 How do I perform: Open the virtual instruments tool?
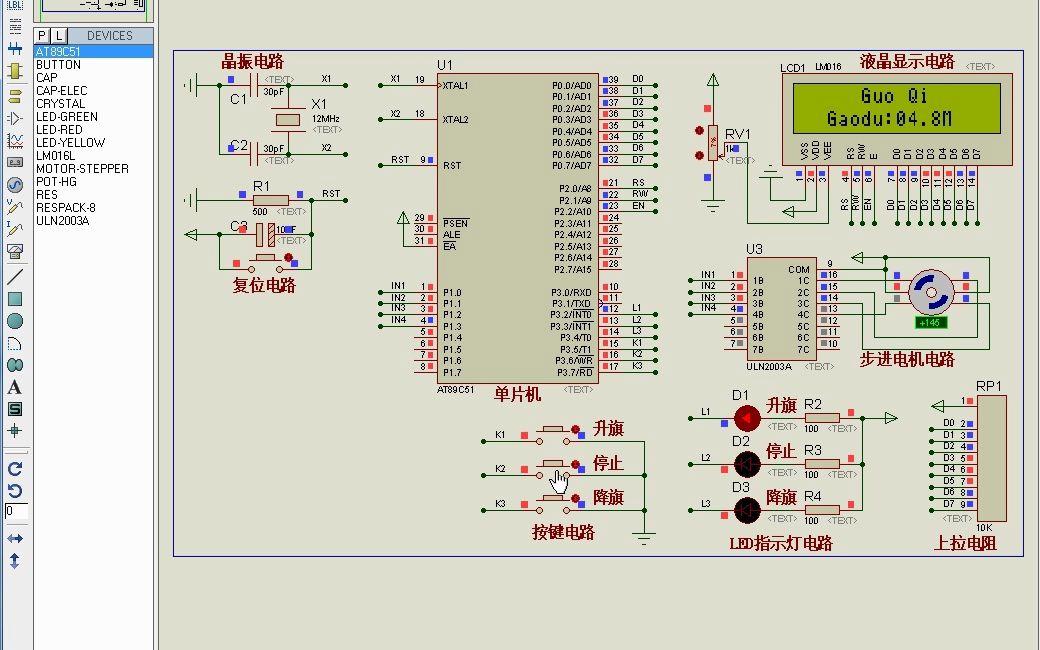pyautogui.click(x=15, y=251)
